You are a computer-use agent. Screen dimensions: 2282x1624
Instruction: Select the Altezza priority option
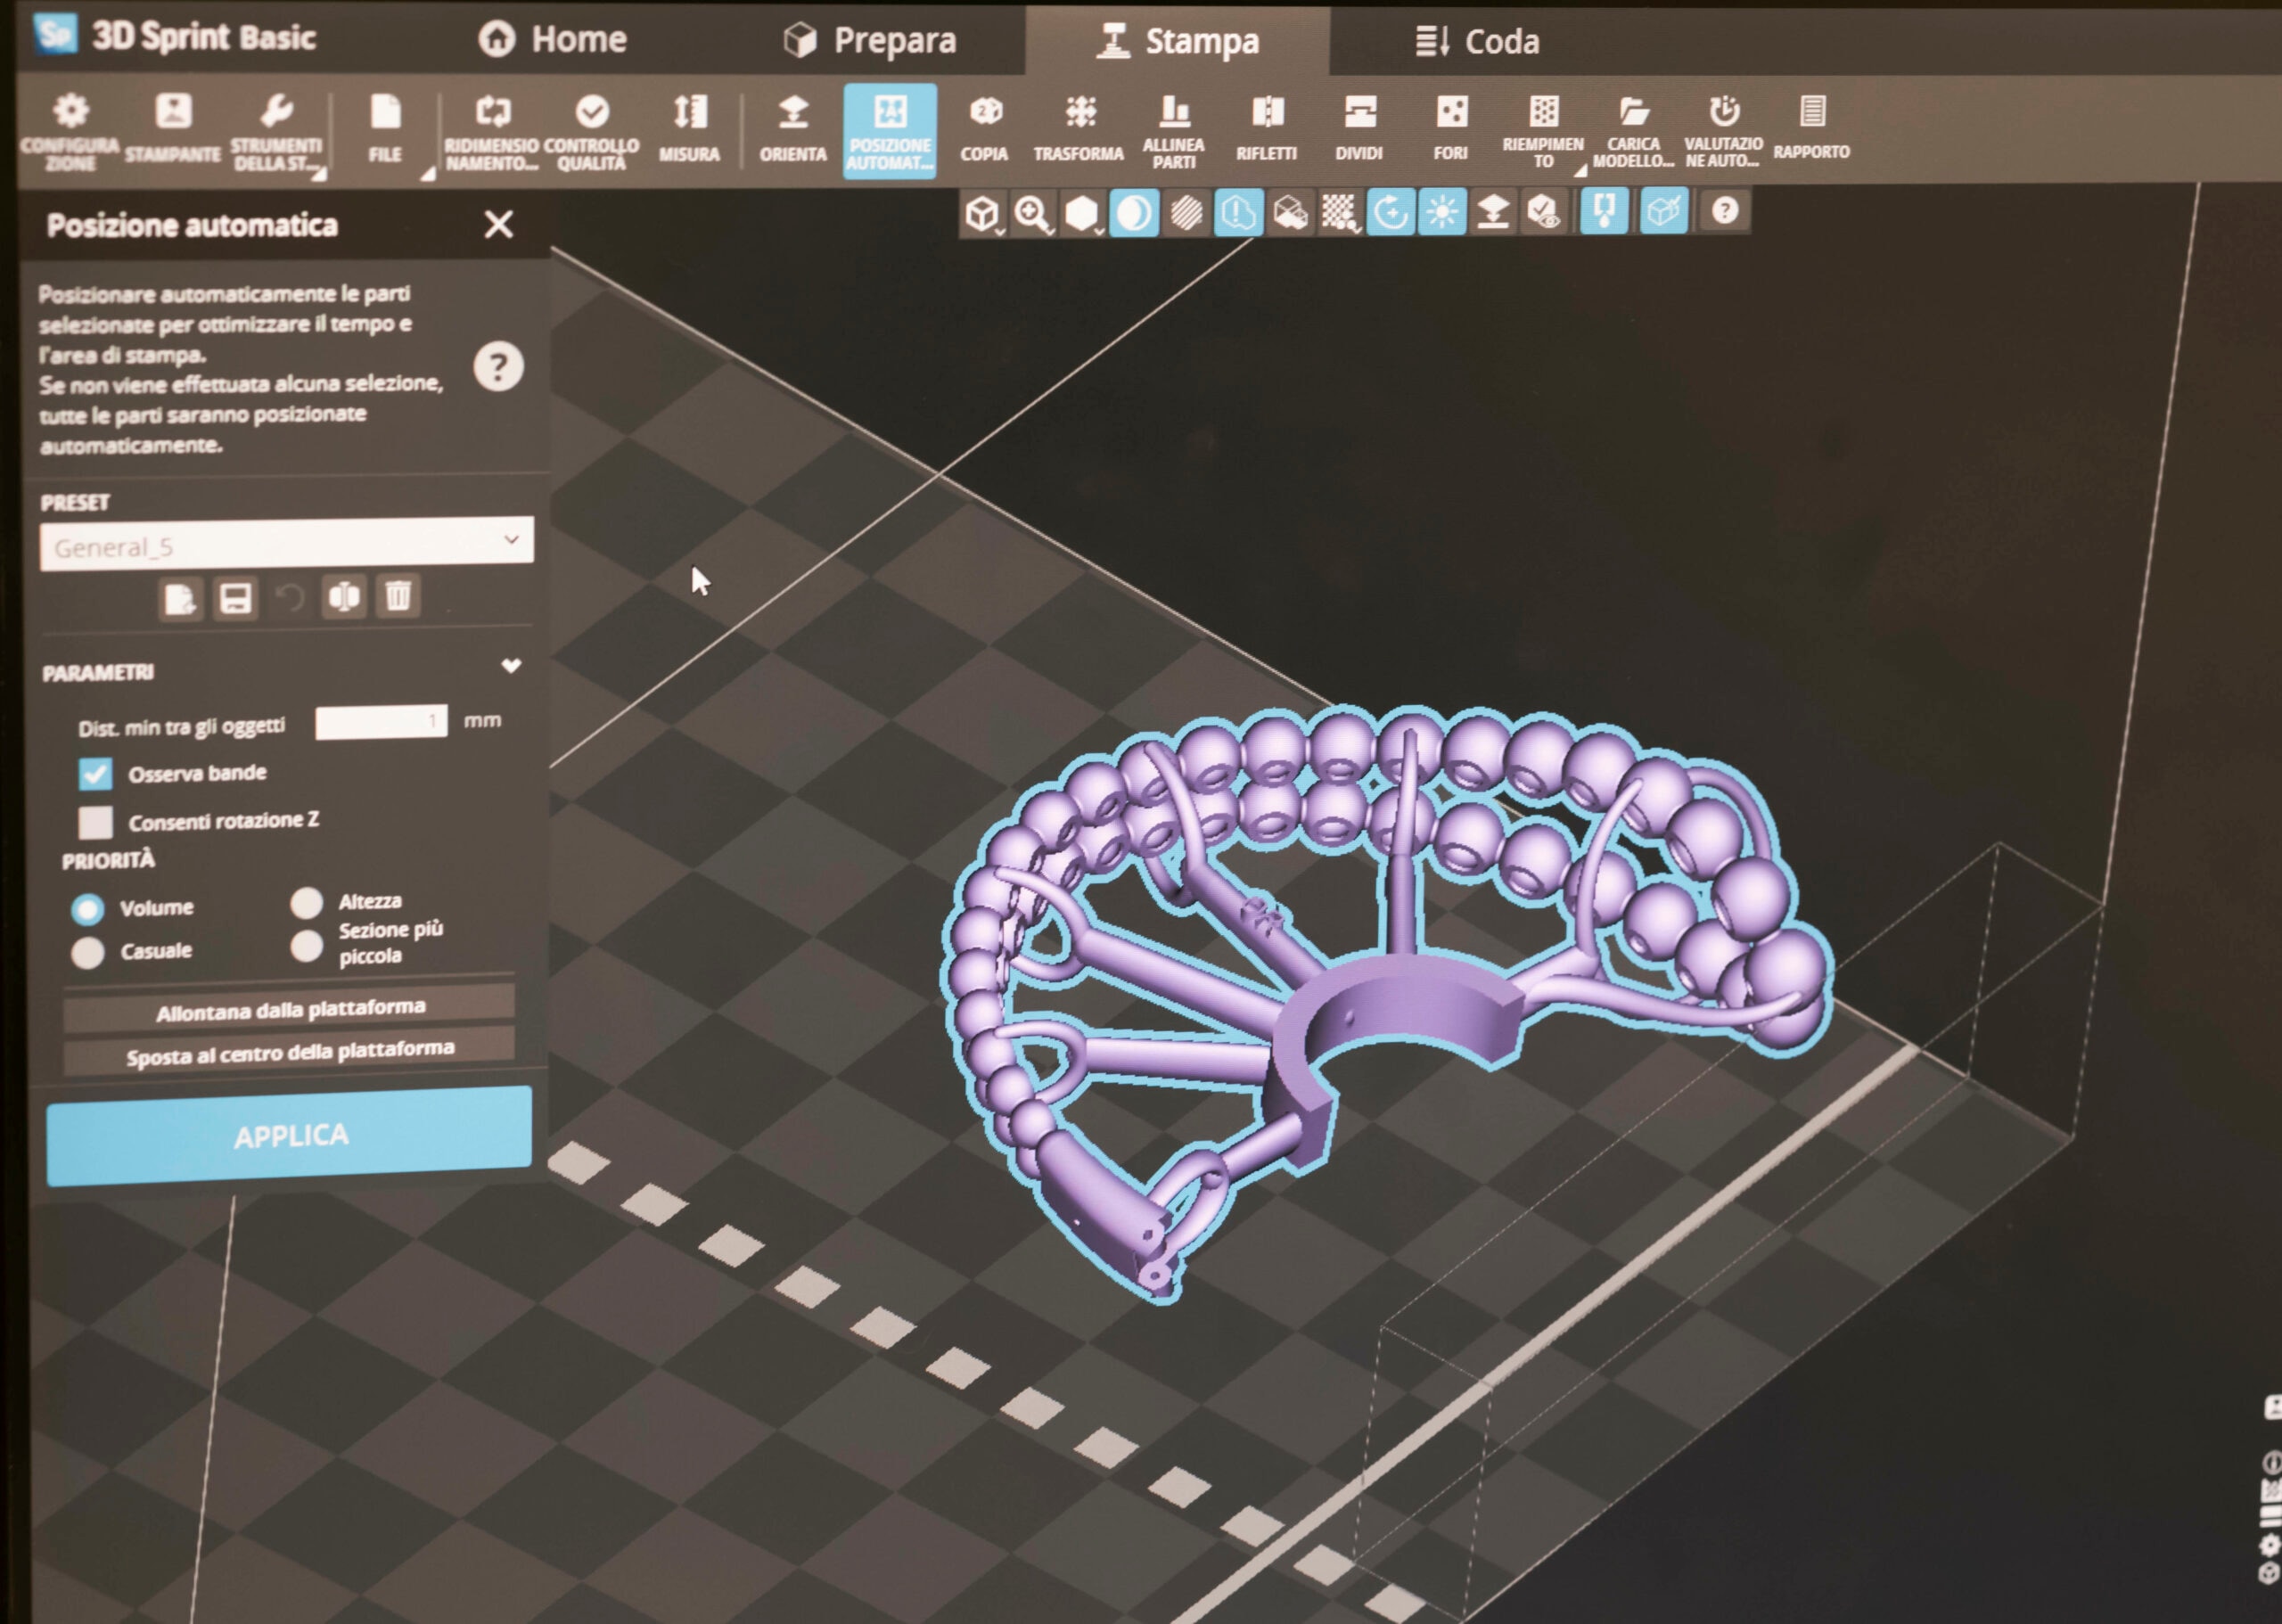coord(307,902)
